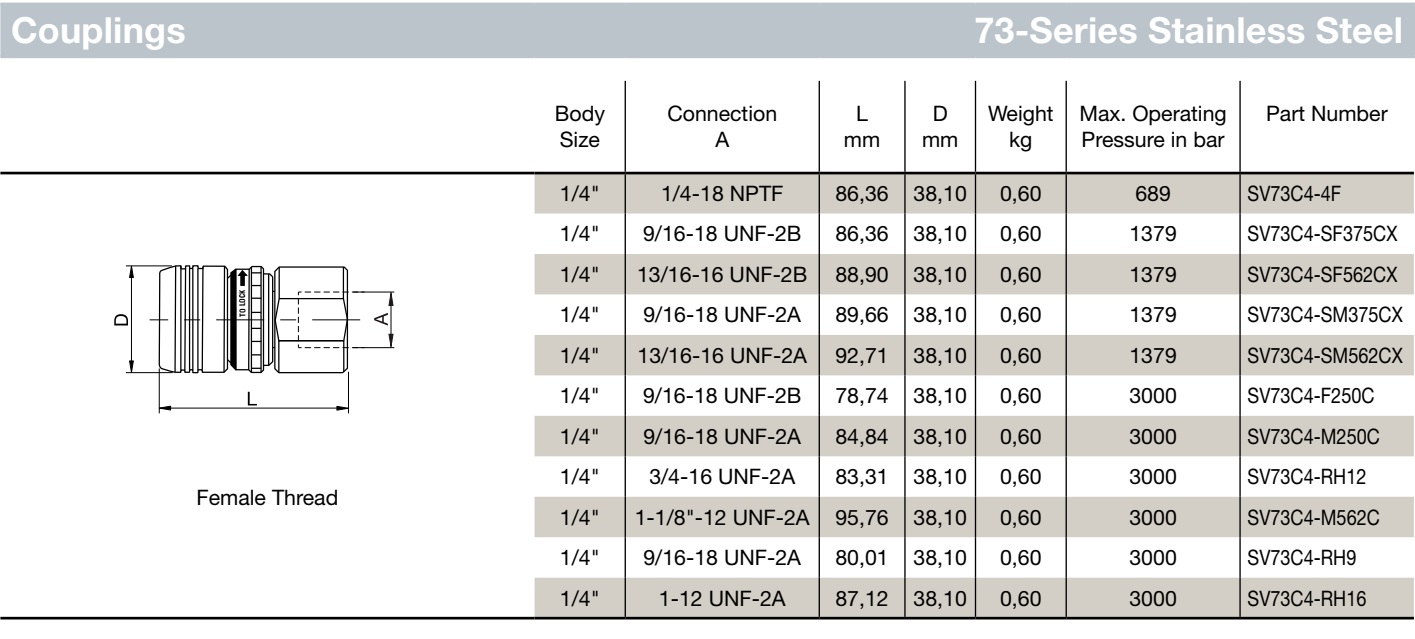Select the Connection A column header
The width and height of the screenshot is (1415, 639).
pos(722,127)
